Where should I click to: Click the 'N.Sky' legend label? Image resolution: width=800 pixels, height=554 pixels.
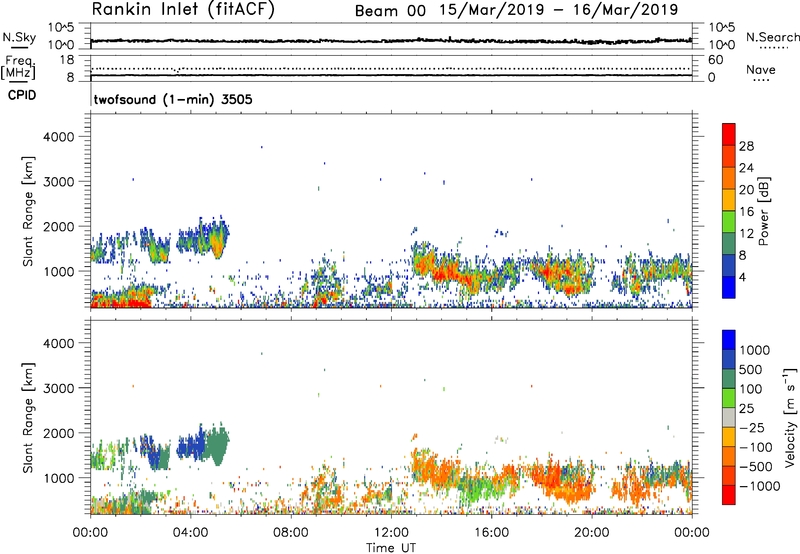pos(19,37)
